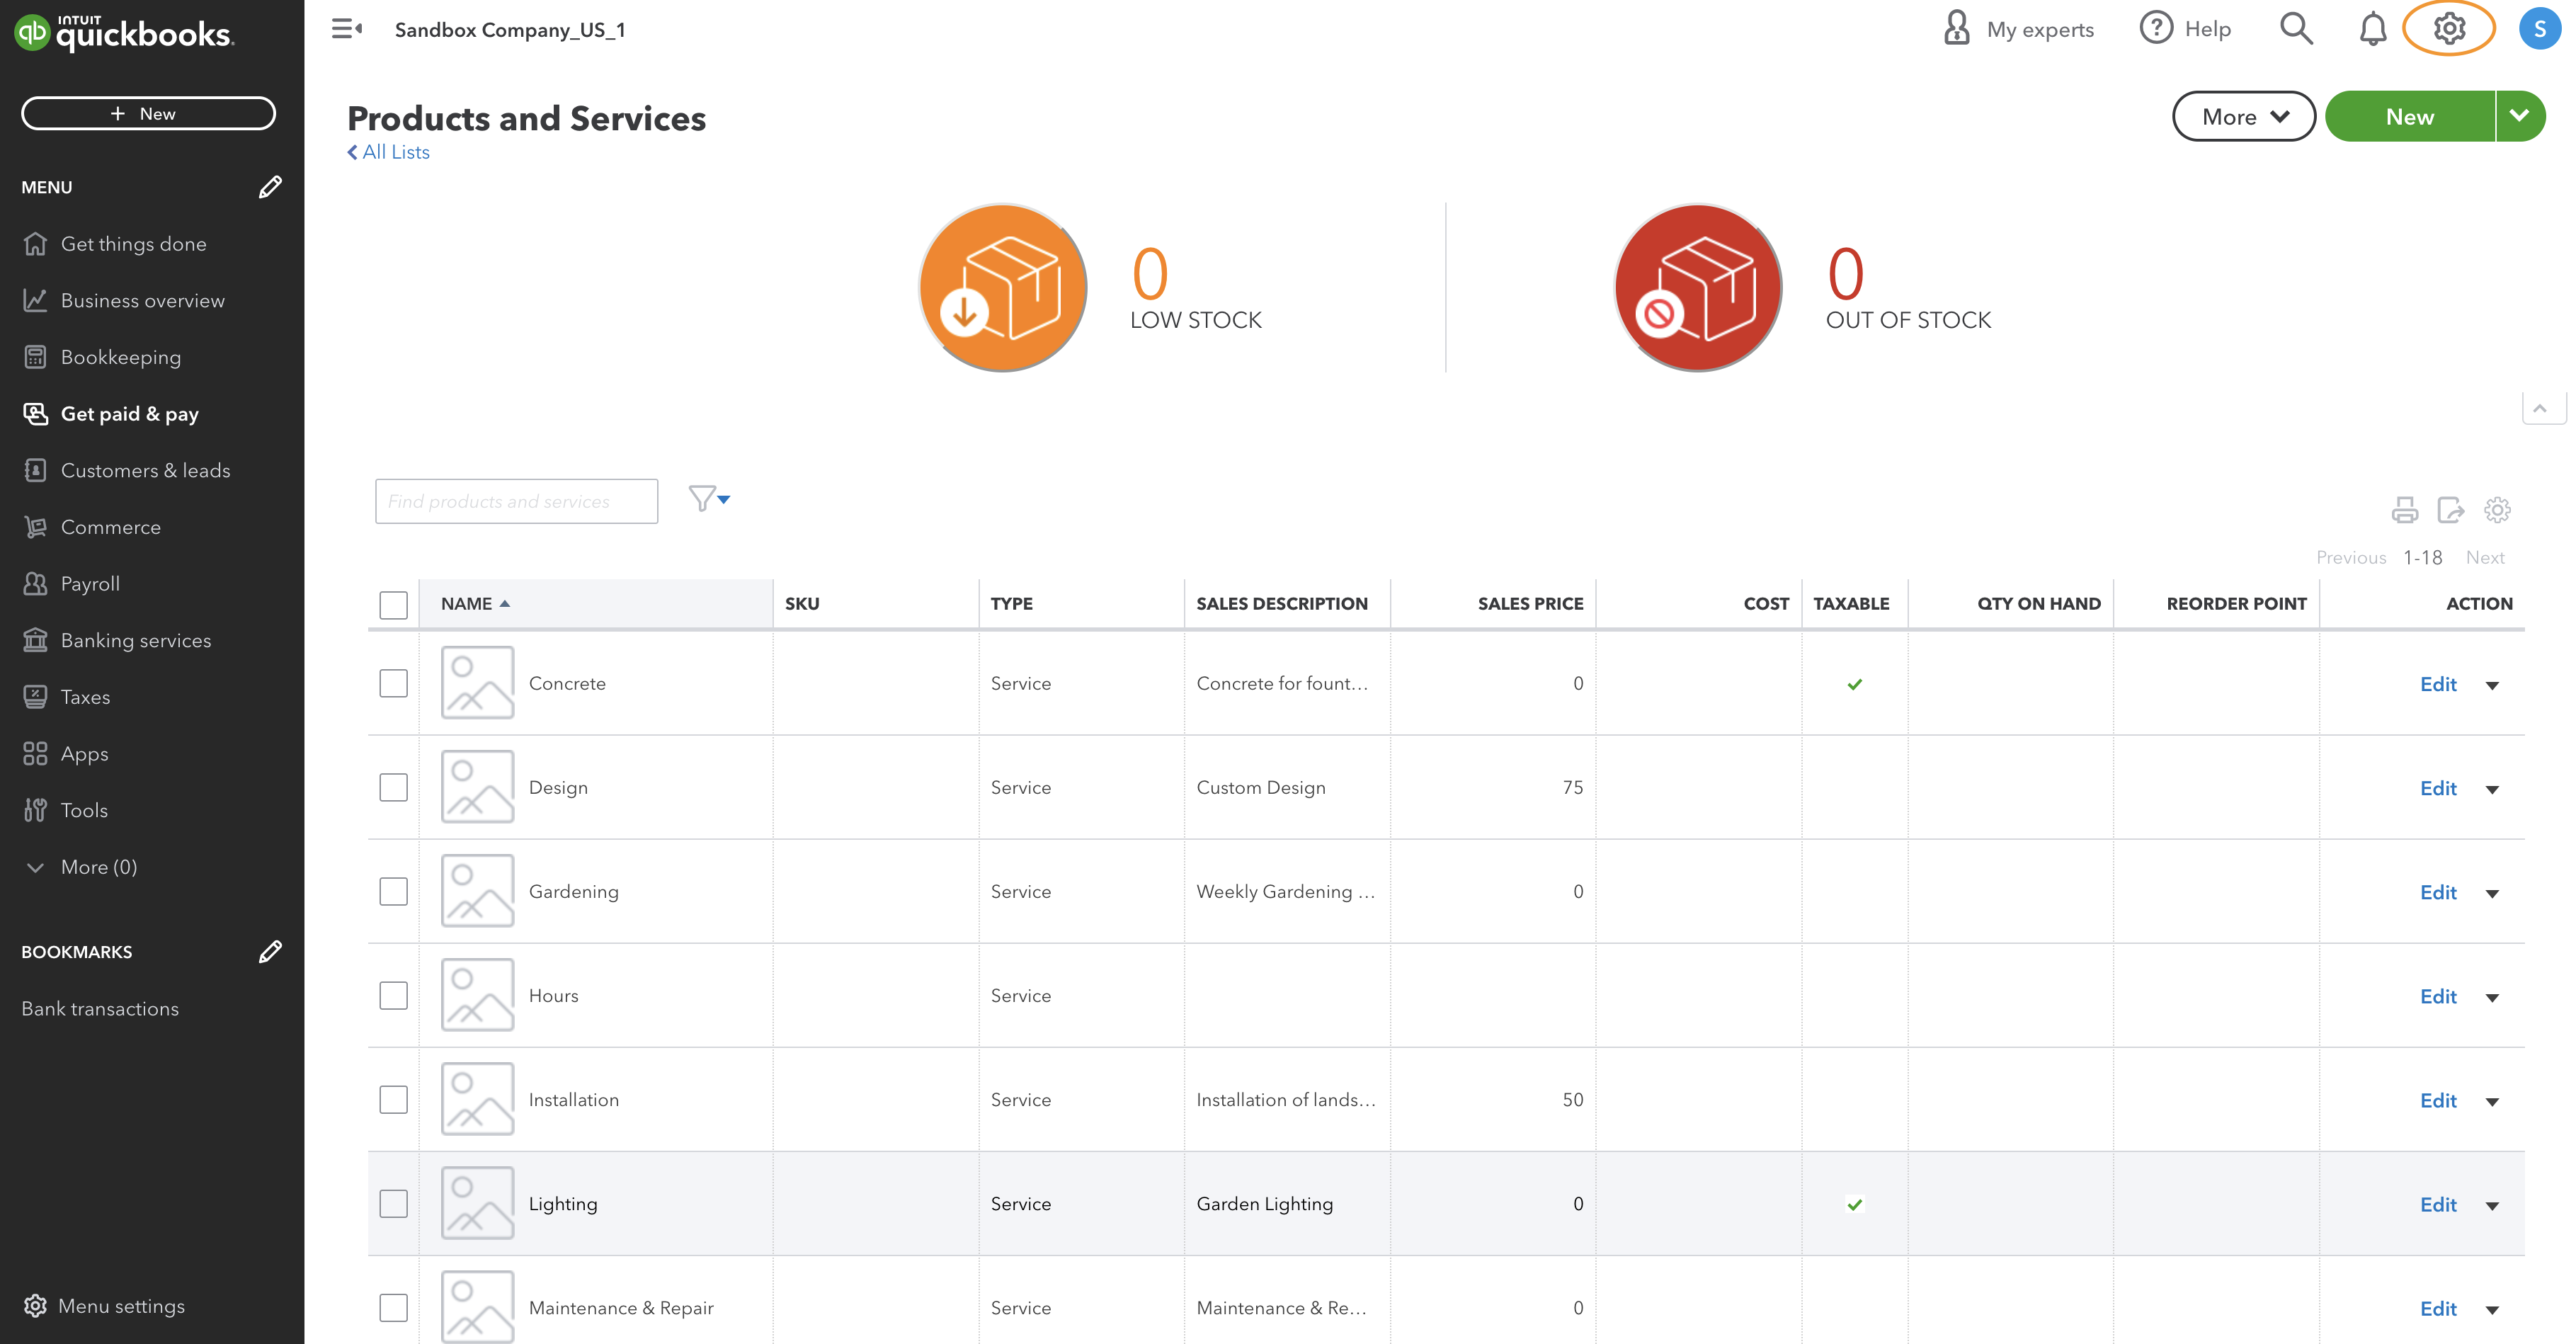
Task: Open Customers & leads menu item
Action: tap(145, 471)
